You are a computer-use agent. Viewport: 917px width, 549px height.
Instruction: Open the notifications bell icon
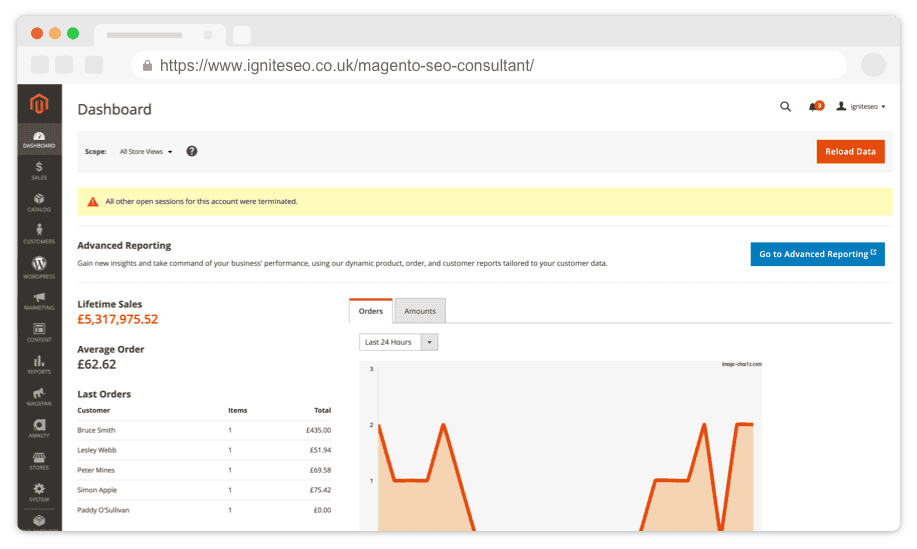pos(815,106)
